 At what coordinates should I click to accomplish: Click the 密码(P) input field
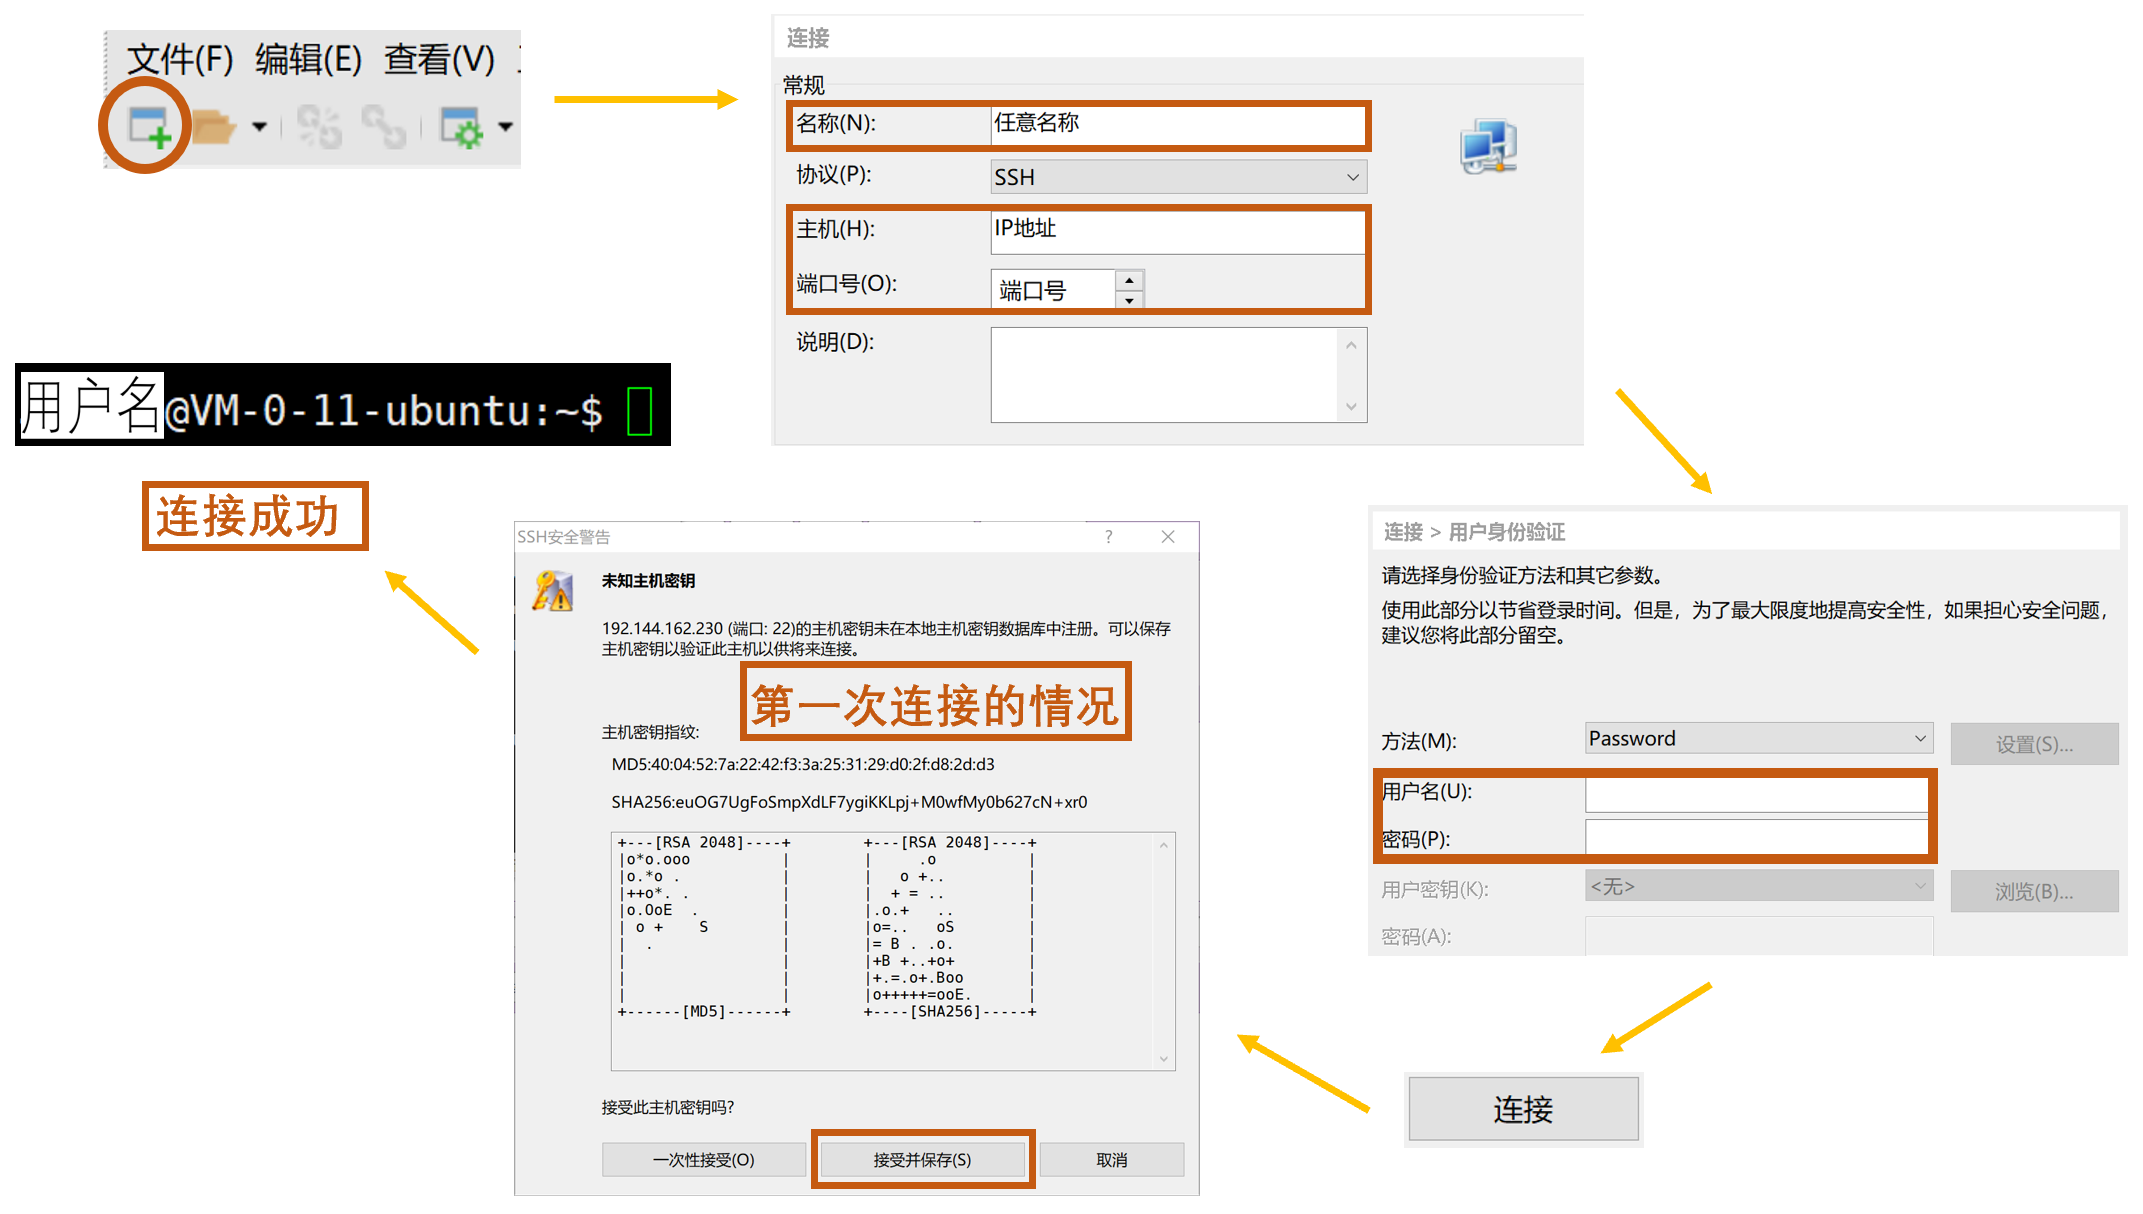[x=1757, y=838]
